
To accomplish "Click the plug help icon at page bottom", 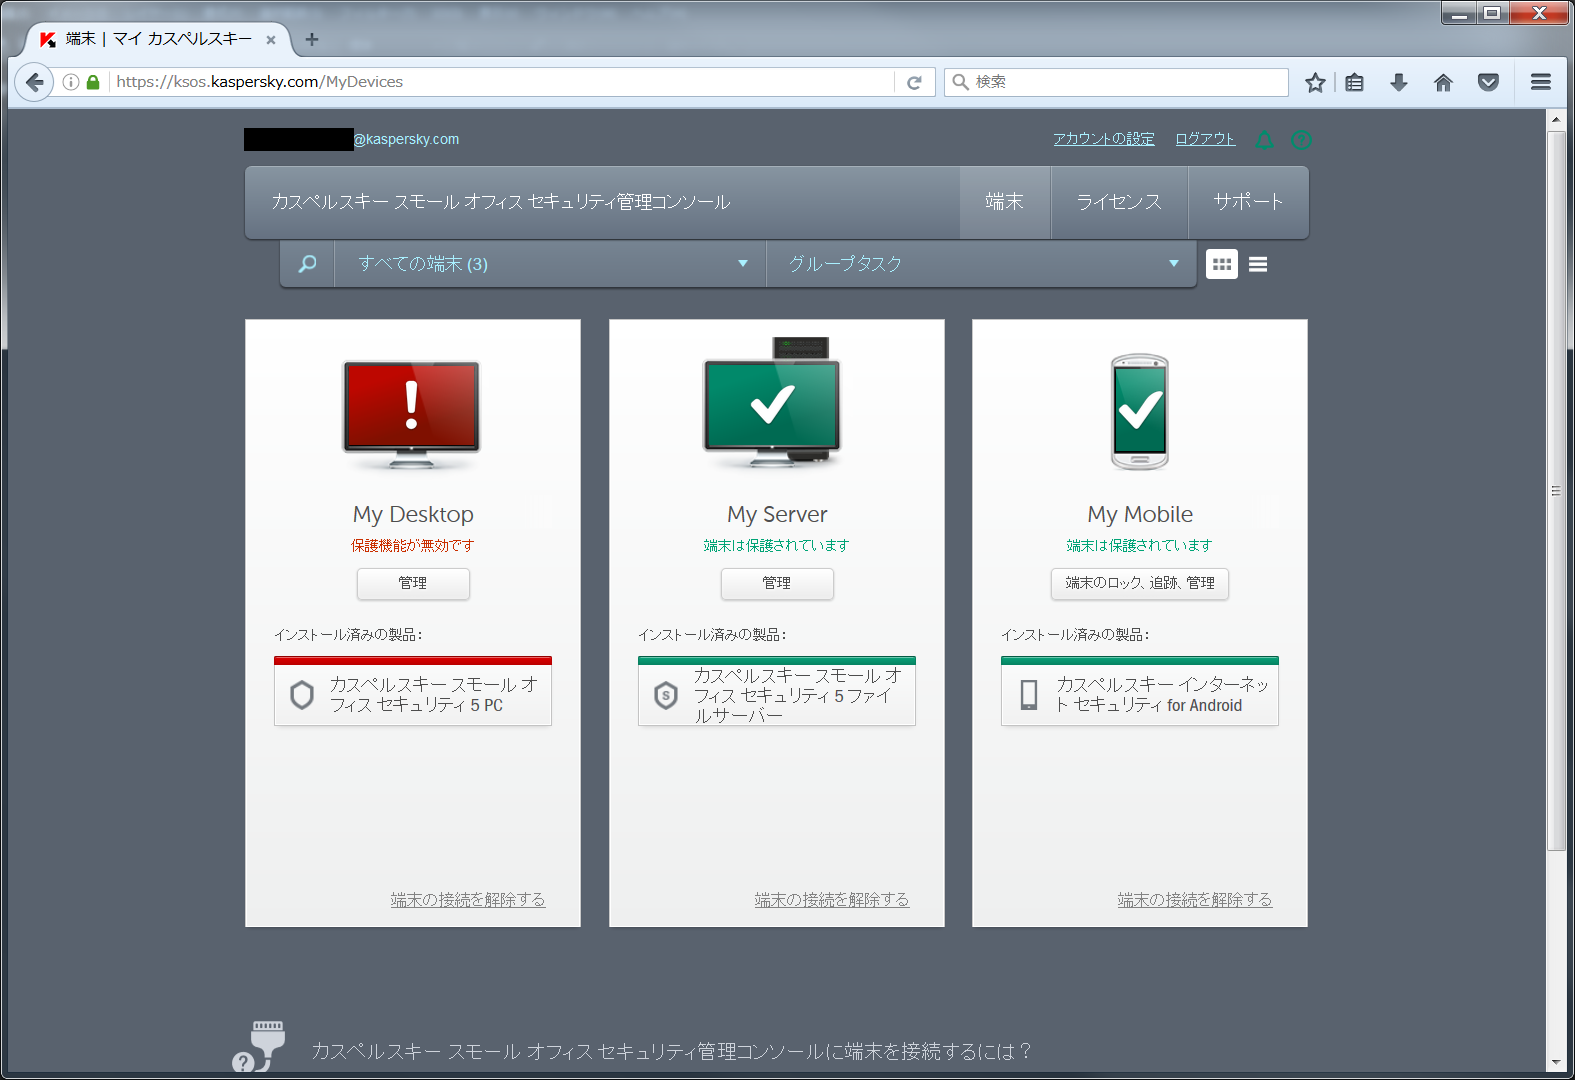I will click(259, 1047).
